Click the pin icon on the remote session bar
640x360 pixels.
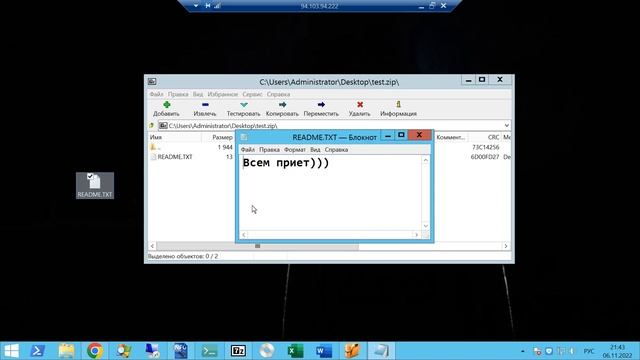coord(207,6)
